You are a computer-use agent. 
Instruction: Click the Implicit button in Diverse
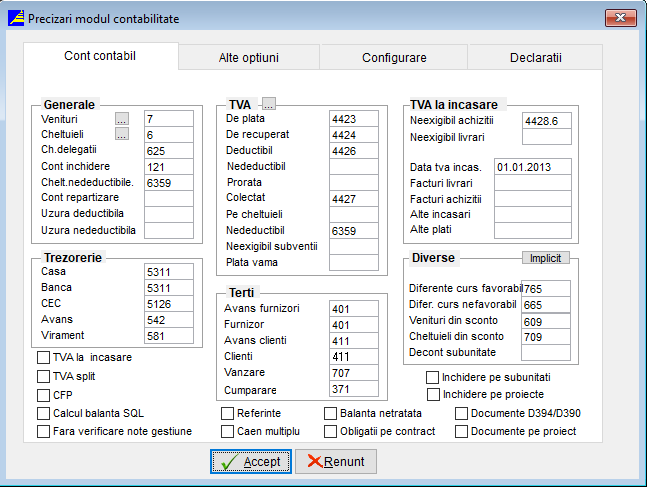point(545,257)
